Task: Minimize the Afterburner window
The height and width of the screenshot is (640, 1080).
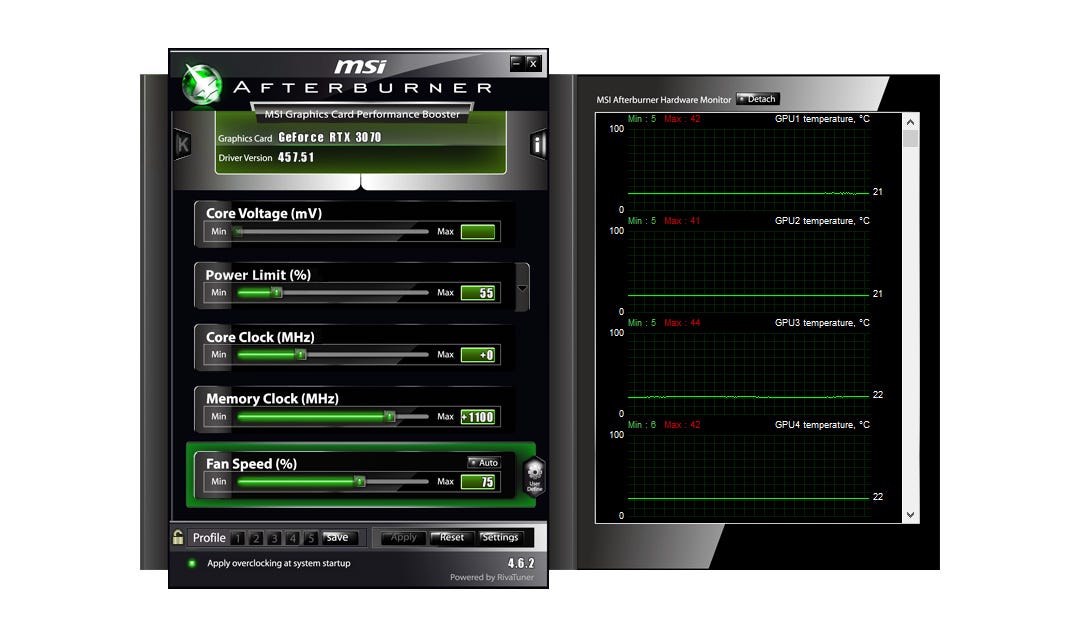Action: [517, 63]
